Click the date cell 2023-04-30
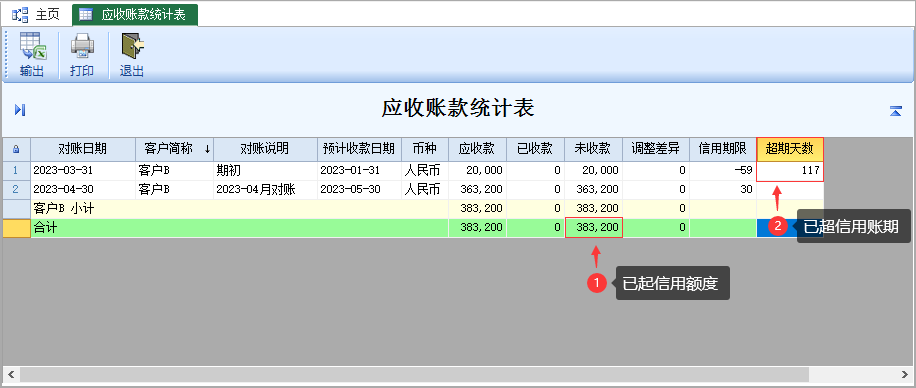The image size is (916, 388). [83, 190]
